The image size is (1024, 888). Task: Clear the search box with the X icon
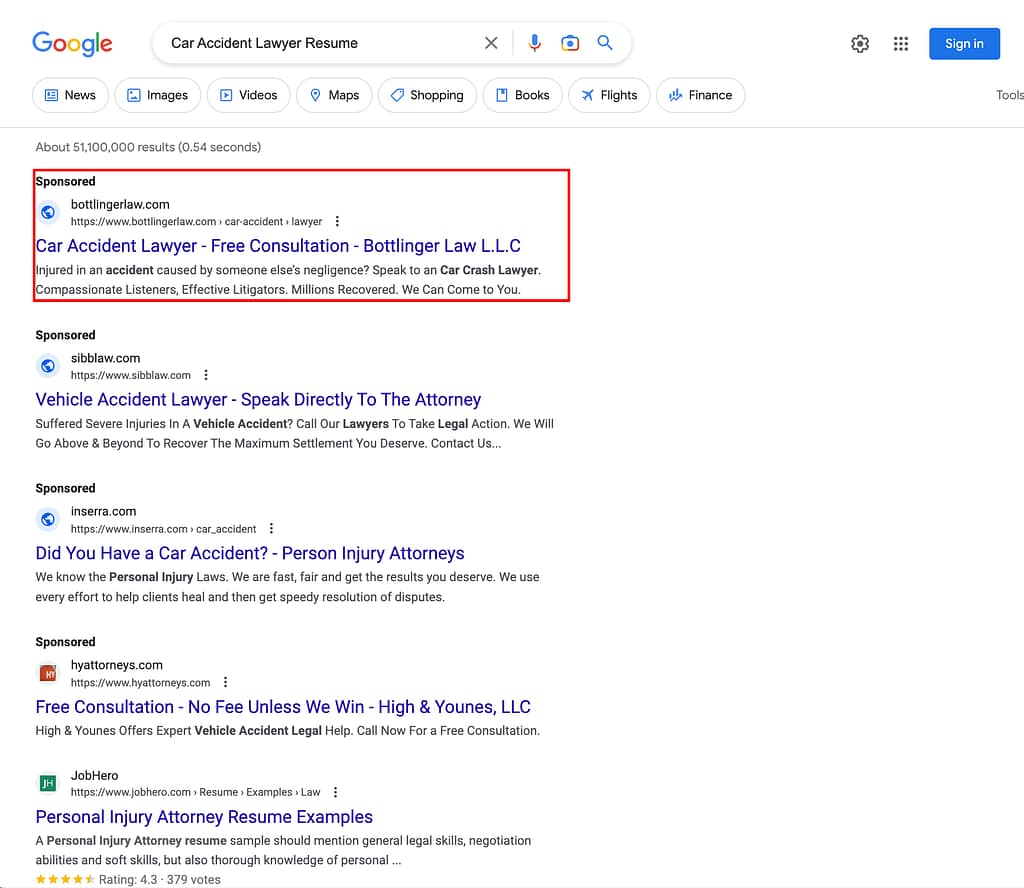tap(491, 43)
